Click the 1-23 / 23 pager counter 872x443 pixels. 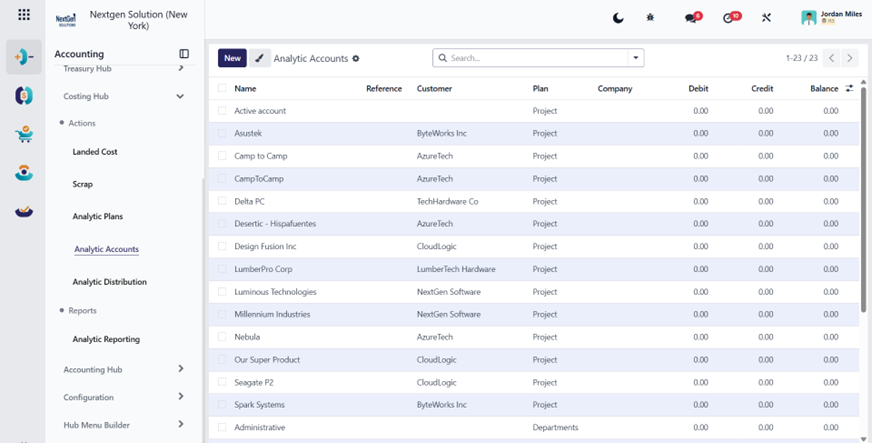[801, 58]
